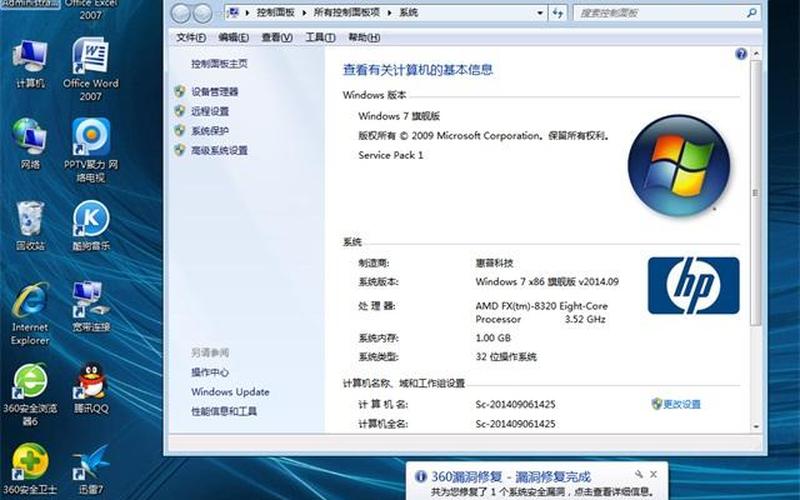Open 360安全卫士 desktop shortcut
The height and width of the screenshot is (500, 800).
tap(30, 469)
